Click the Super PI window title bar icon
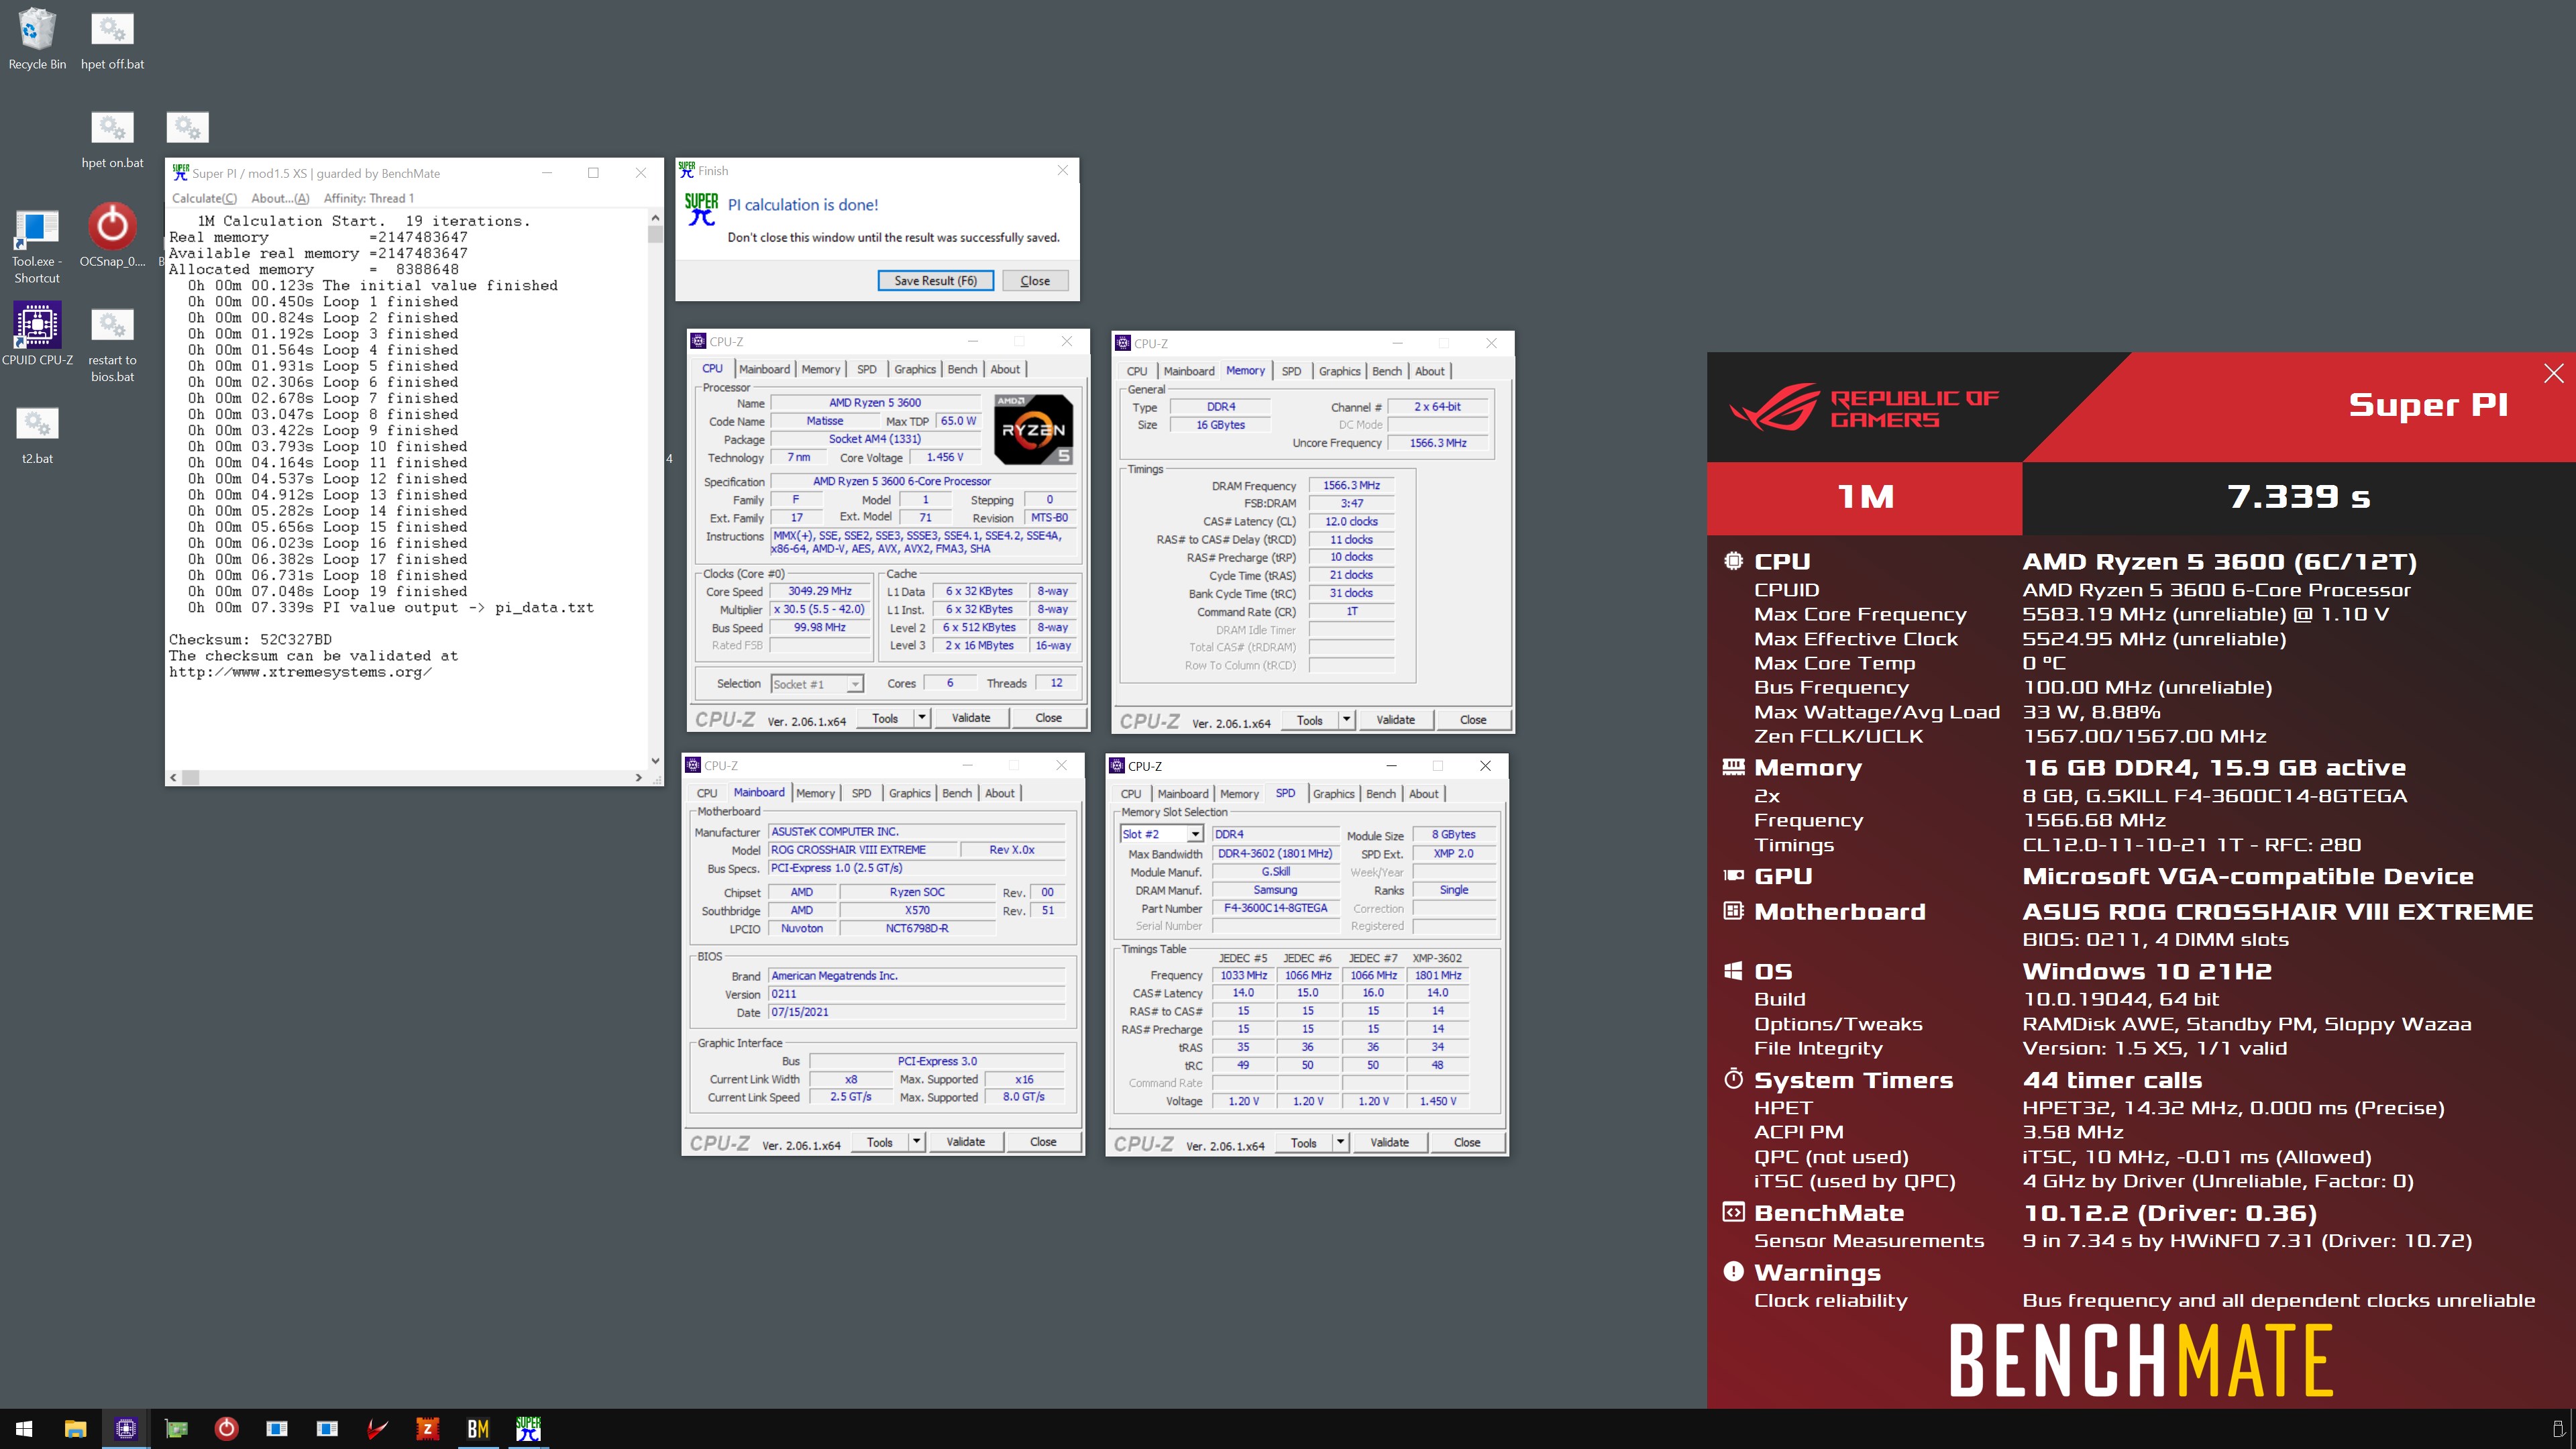 click(x=181, y=172)
